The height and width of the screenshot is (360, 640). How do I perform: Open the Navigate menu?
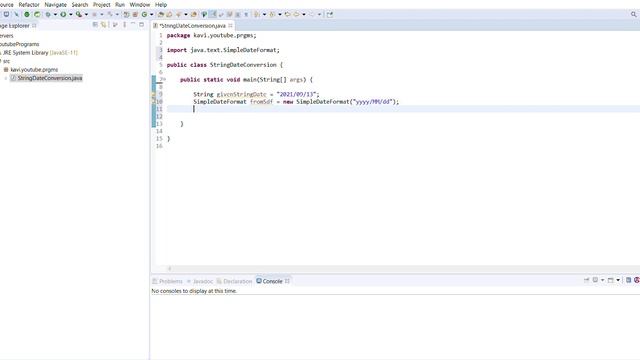[x=56, y=4]
